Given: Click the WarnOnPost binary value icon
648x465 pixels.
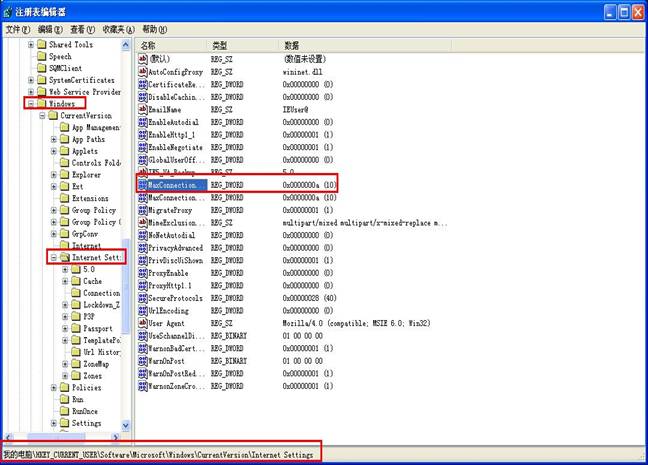Looking at the screenshot, I should coord(141,360).
